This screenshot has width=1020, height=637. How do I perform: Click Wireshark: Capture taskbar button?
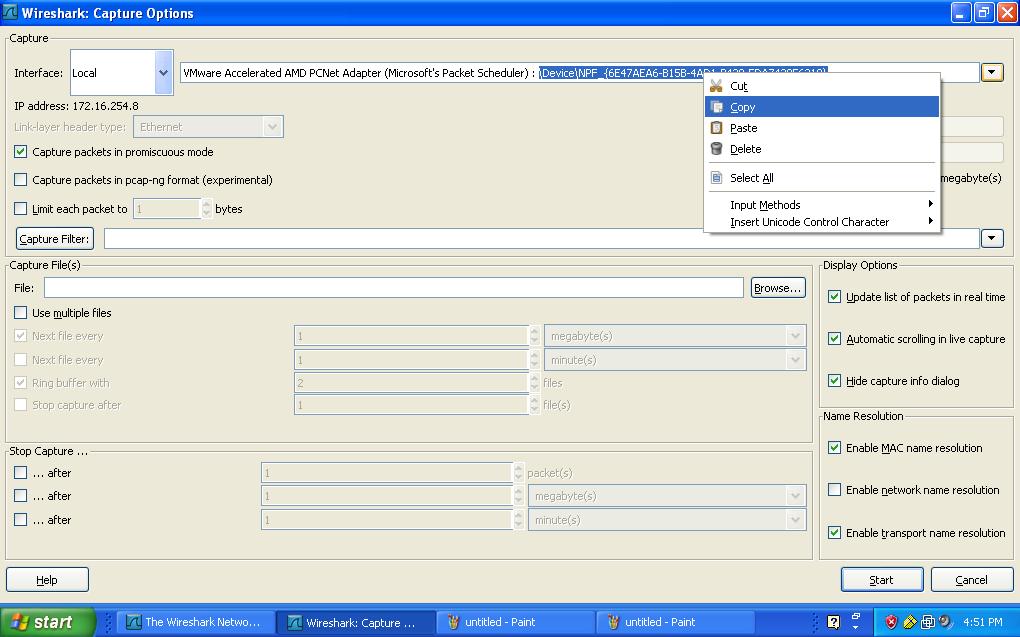point(356,622)
